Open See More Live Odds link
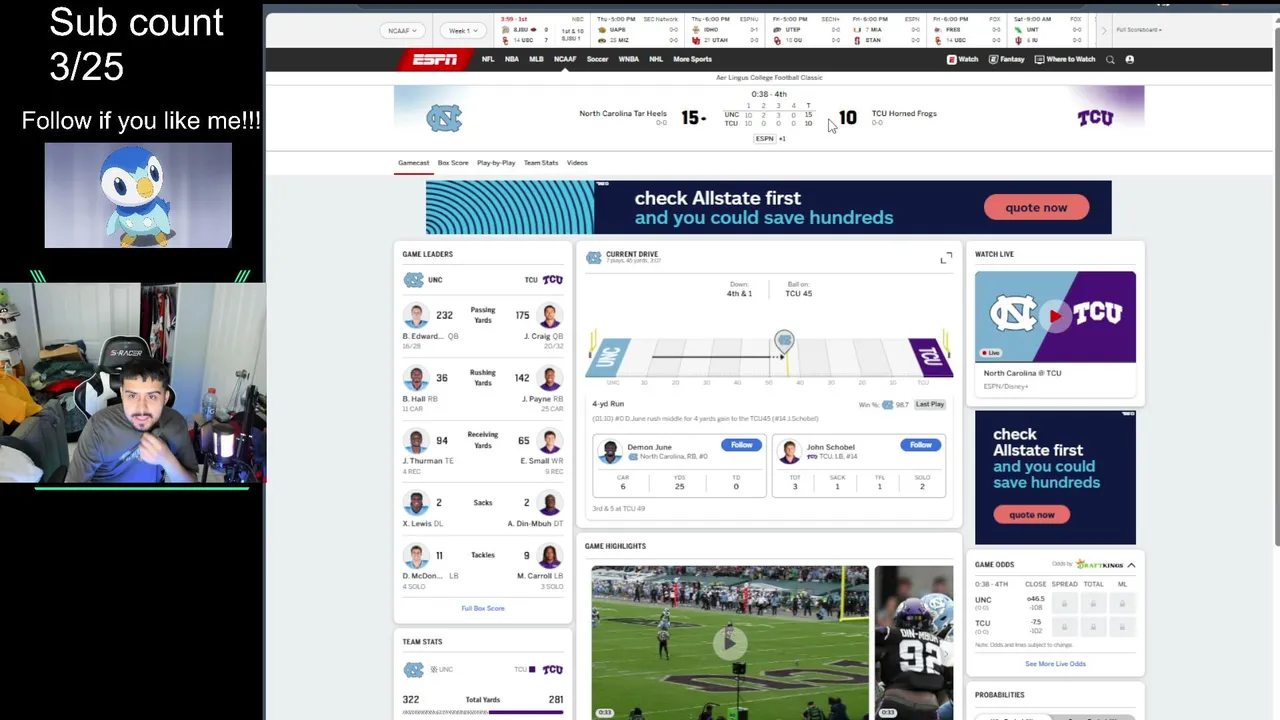 (x=1055, y=664)
